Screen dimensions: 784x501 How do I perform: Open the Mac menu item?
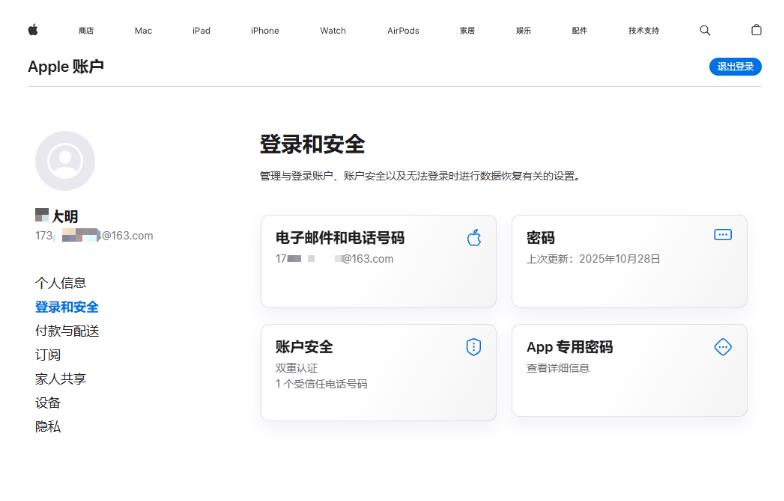[x=143, y=31]
